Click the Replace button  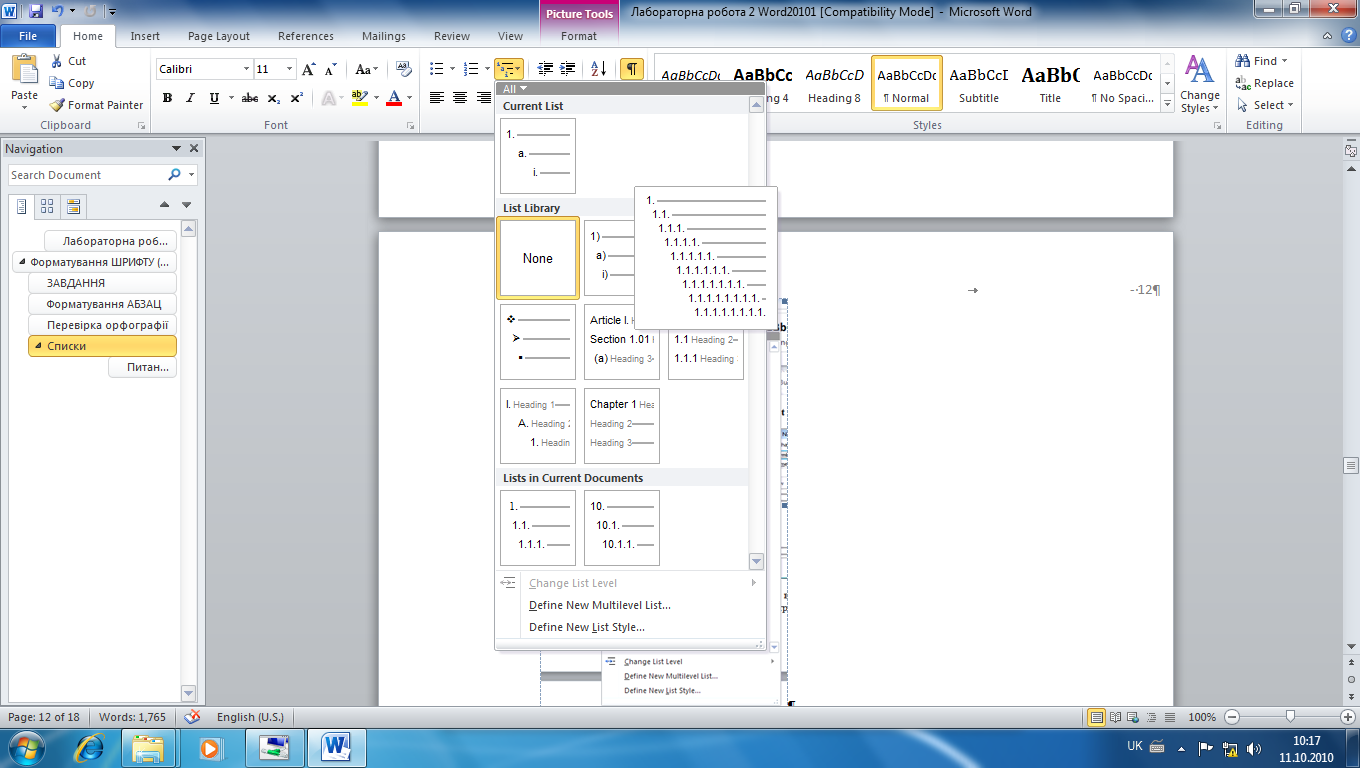(1264, 83)
